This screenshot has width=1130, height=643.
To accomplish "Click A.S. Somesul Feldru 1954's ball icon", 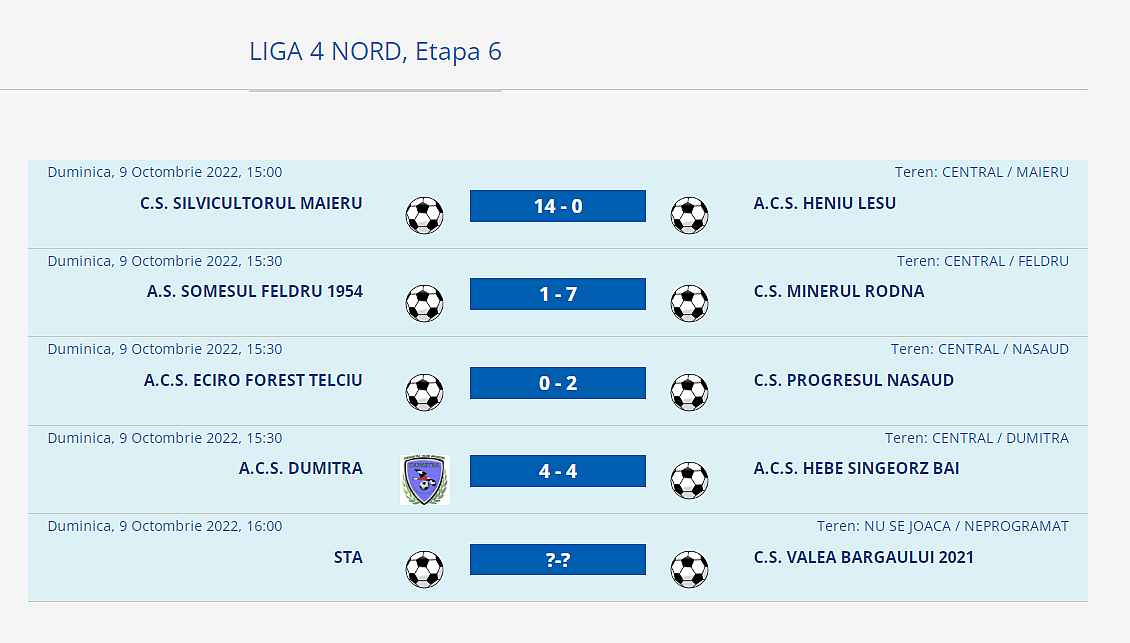I will pyautogui.click(x=424, y=303).
